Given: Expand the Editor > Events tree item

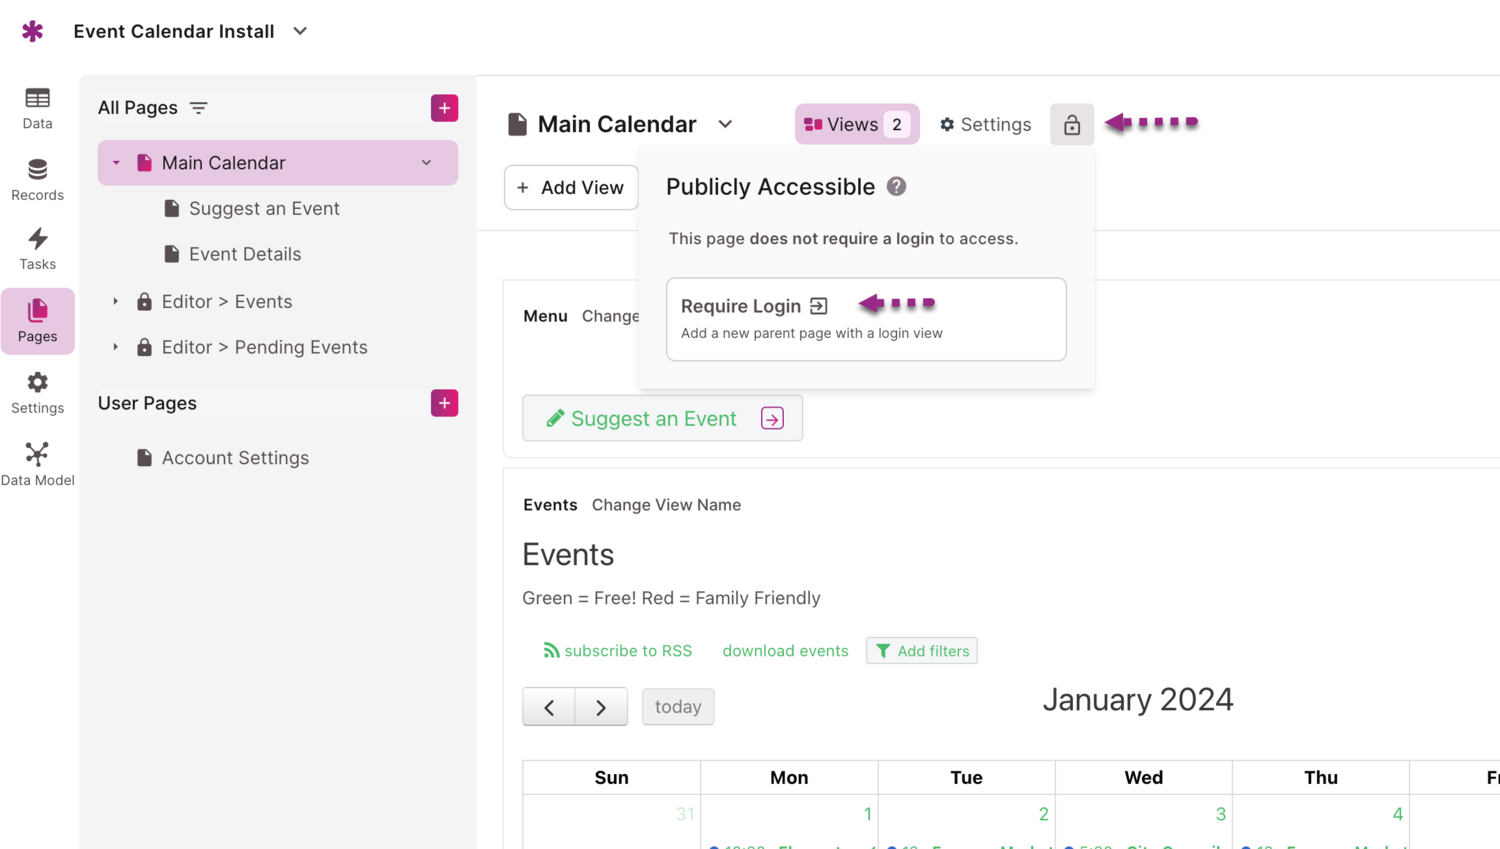Looking at the screenshot, I should [x=116, y=301].
